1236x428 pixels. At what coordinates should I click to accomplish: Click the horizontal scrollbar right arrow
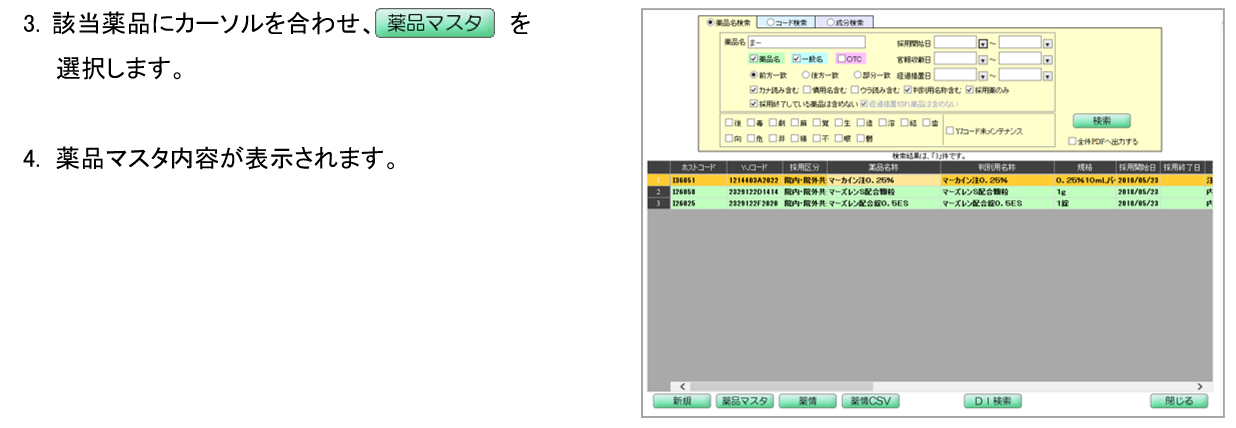(1200, 385)
